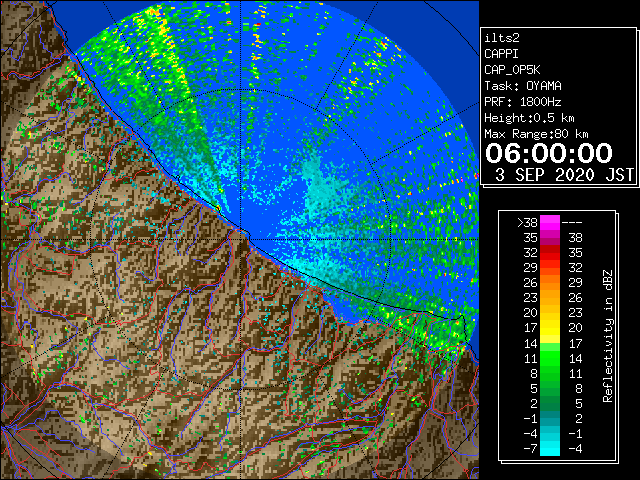Image resolution: width=640 pixels, height=480 pixels.
Task: Click the radar center at crosshair intersection
Action: click(x=240, y=239)
